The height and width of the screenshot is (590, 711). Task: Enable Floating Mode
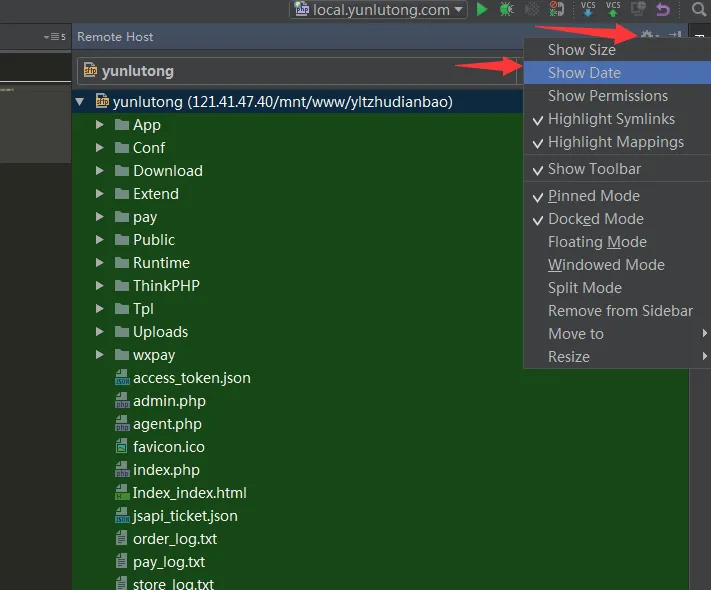(x=617, y=242)
